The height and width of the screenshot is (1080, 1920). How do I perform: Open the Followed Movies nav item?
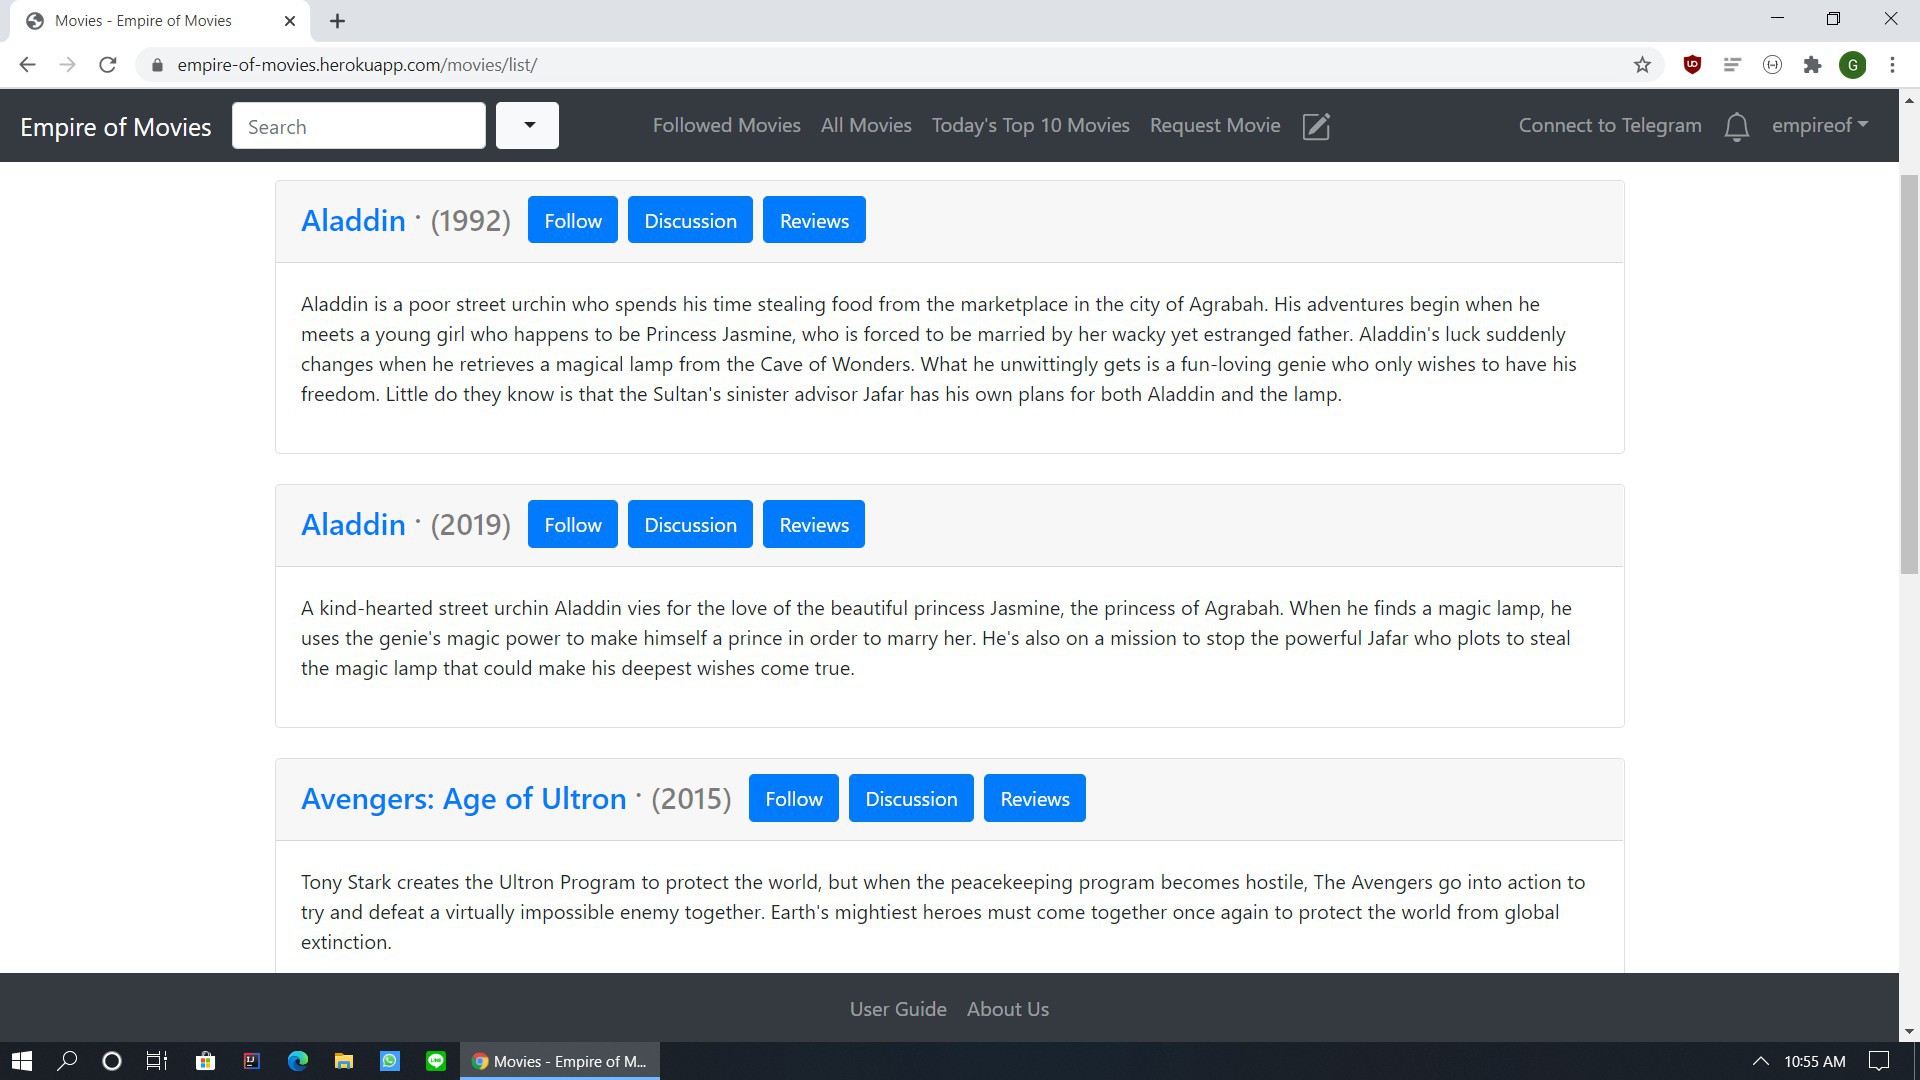pyautogui.click(x=726, y=125)
